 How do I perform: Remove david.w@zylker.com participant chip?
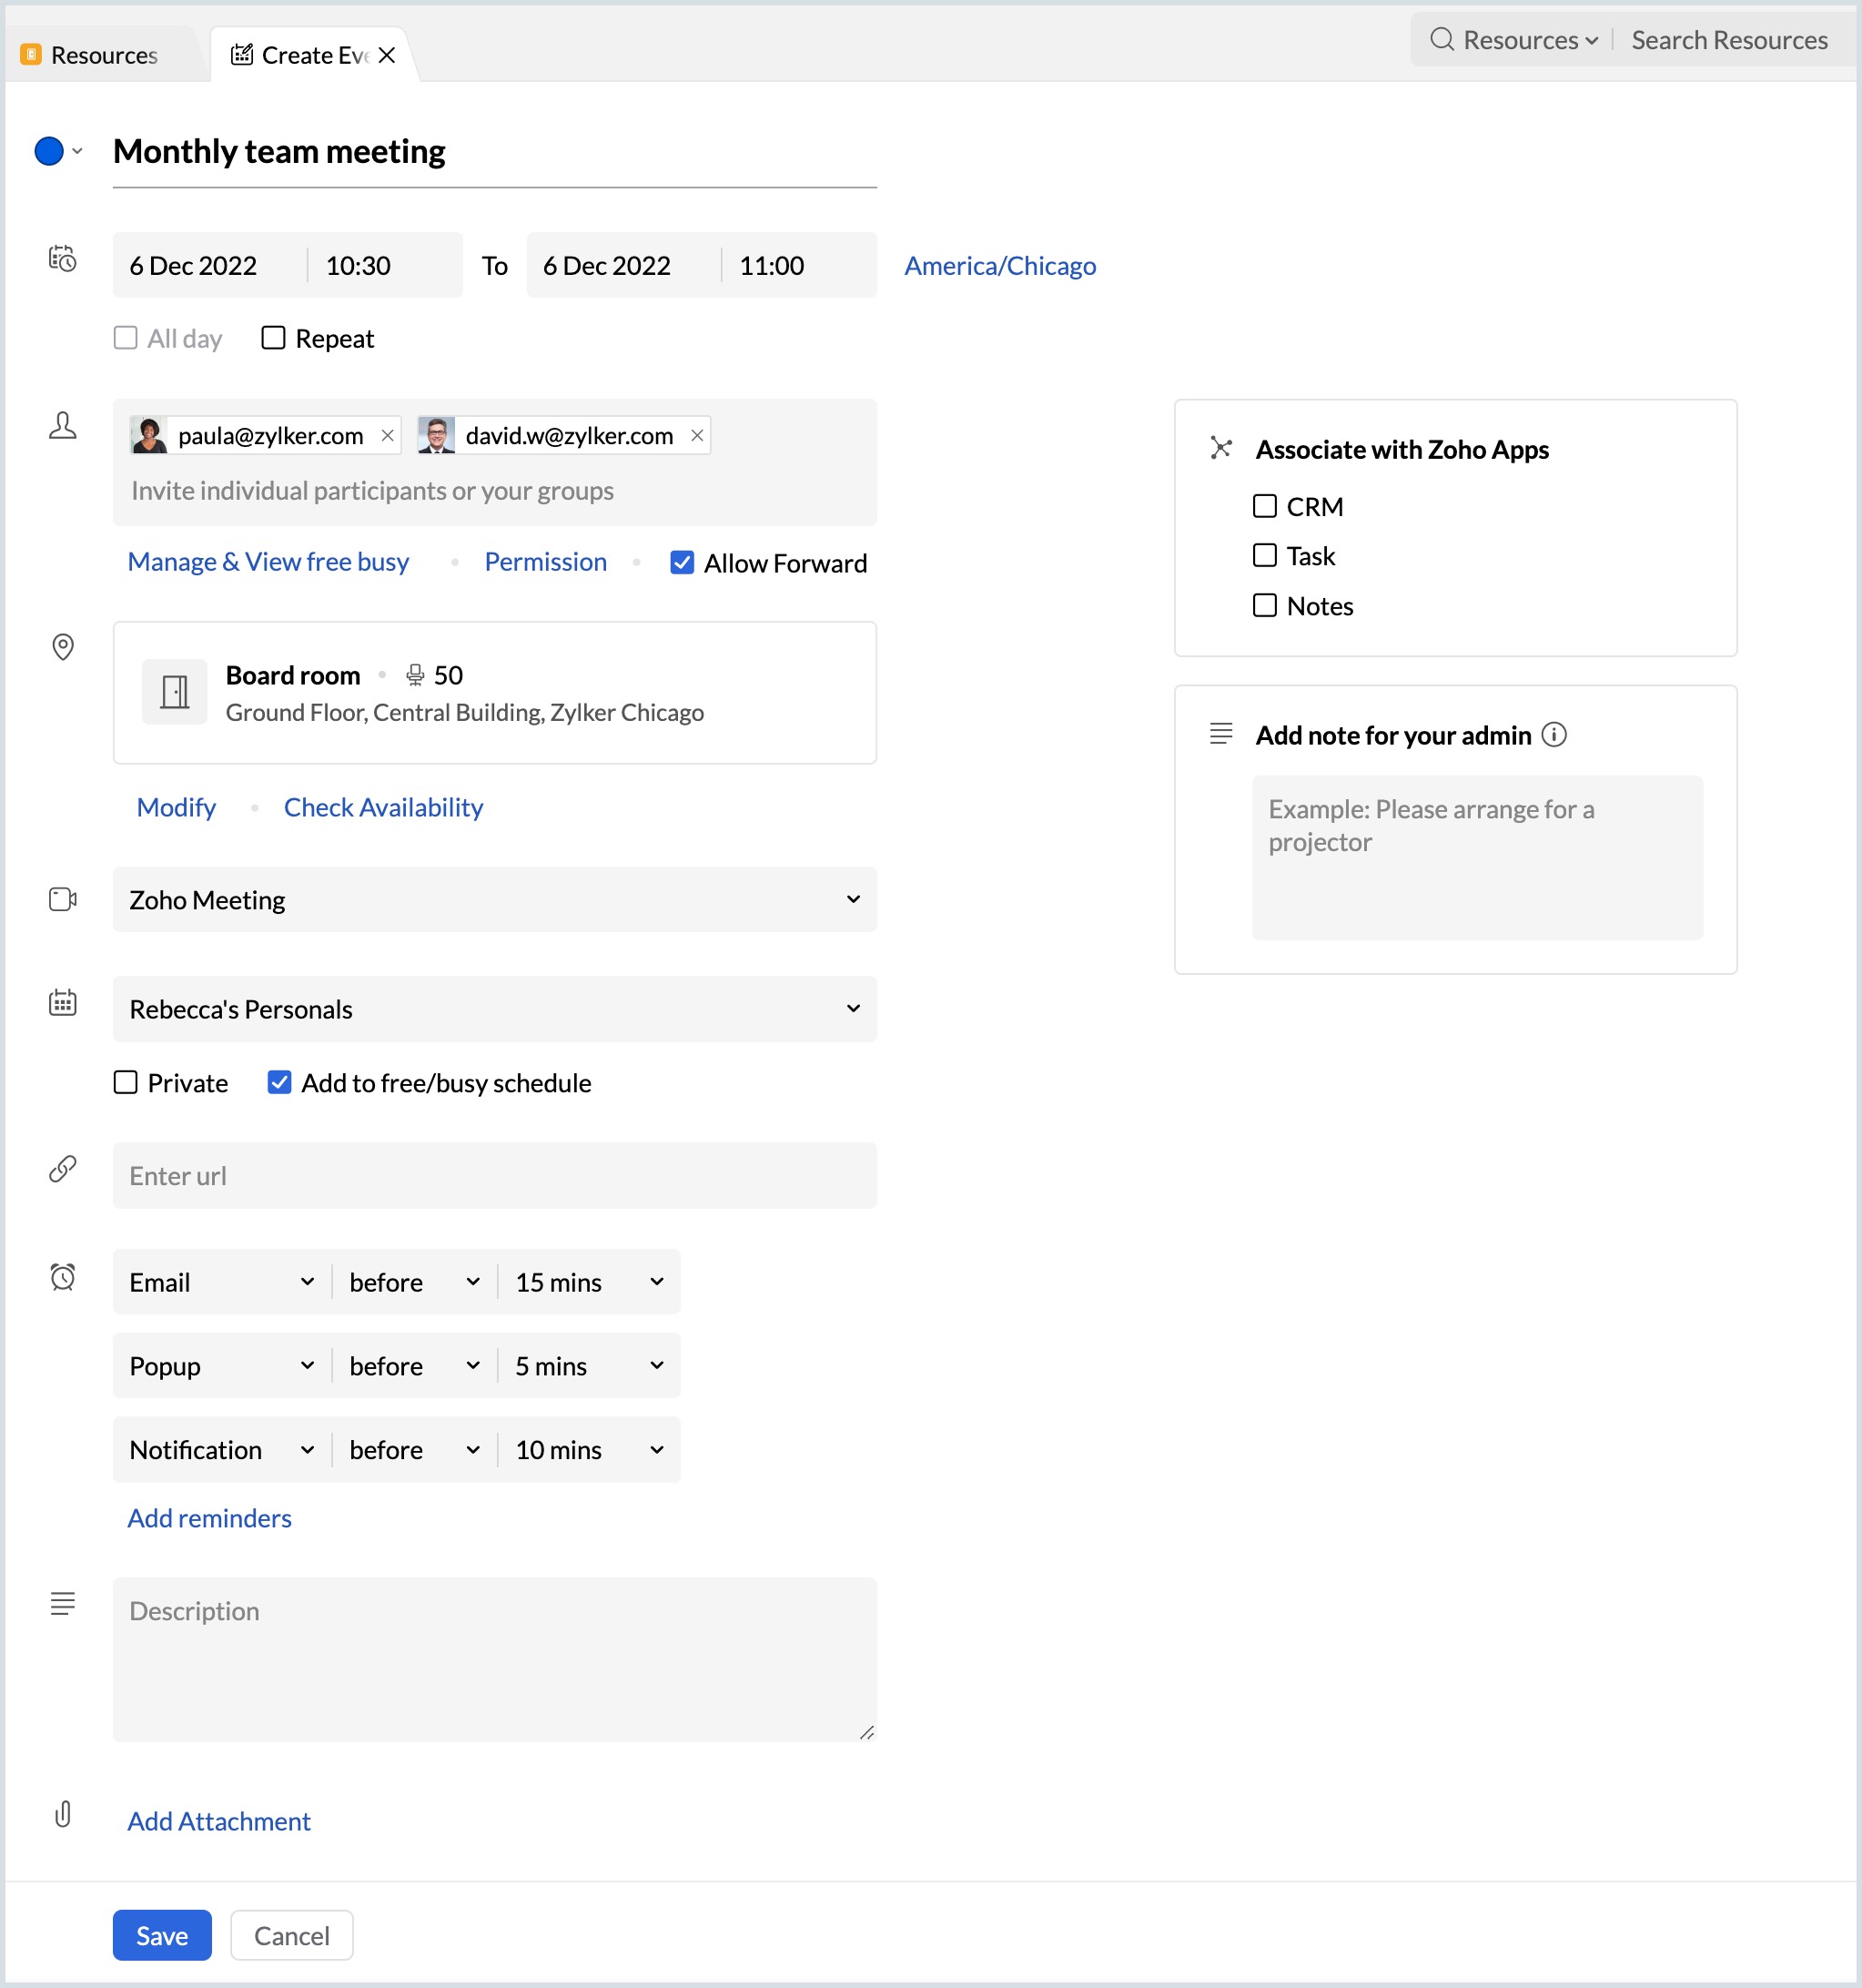(x=697, y=436)
